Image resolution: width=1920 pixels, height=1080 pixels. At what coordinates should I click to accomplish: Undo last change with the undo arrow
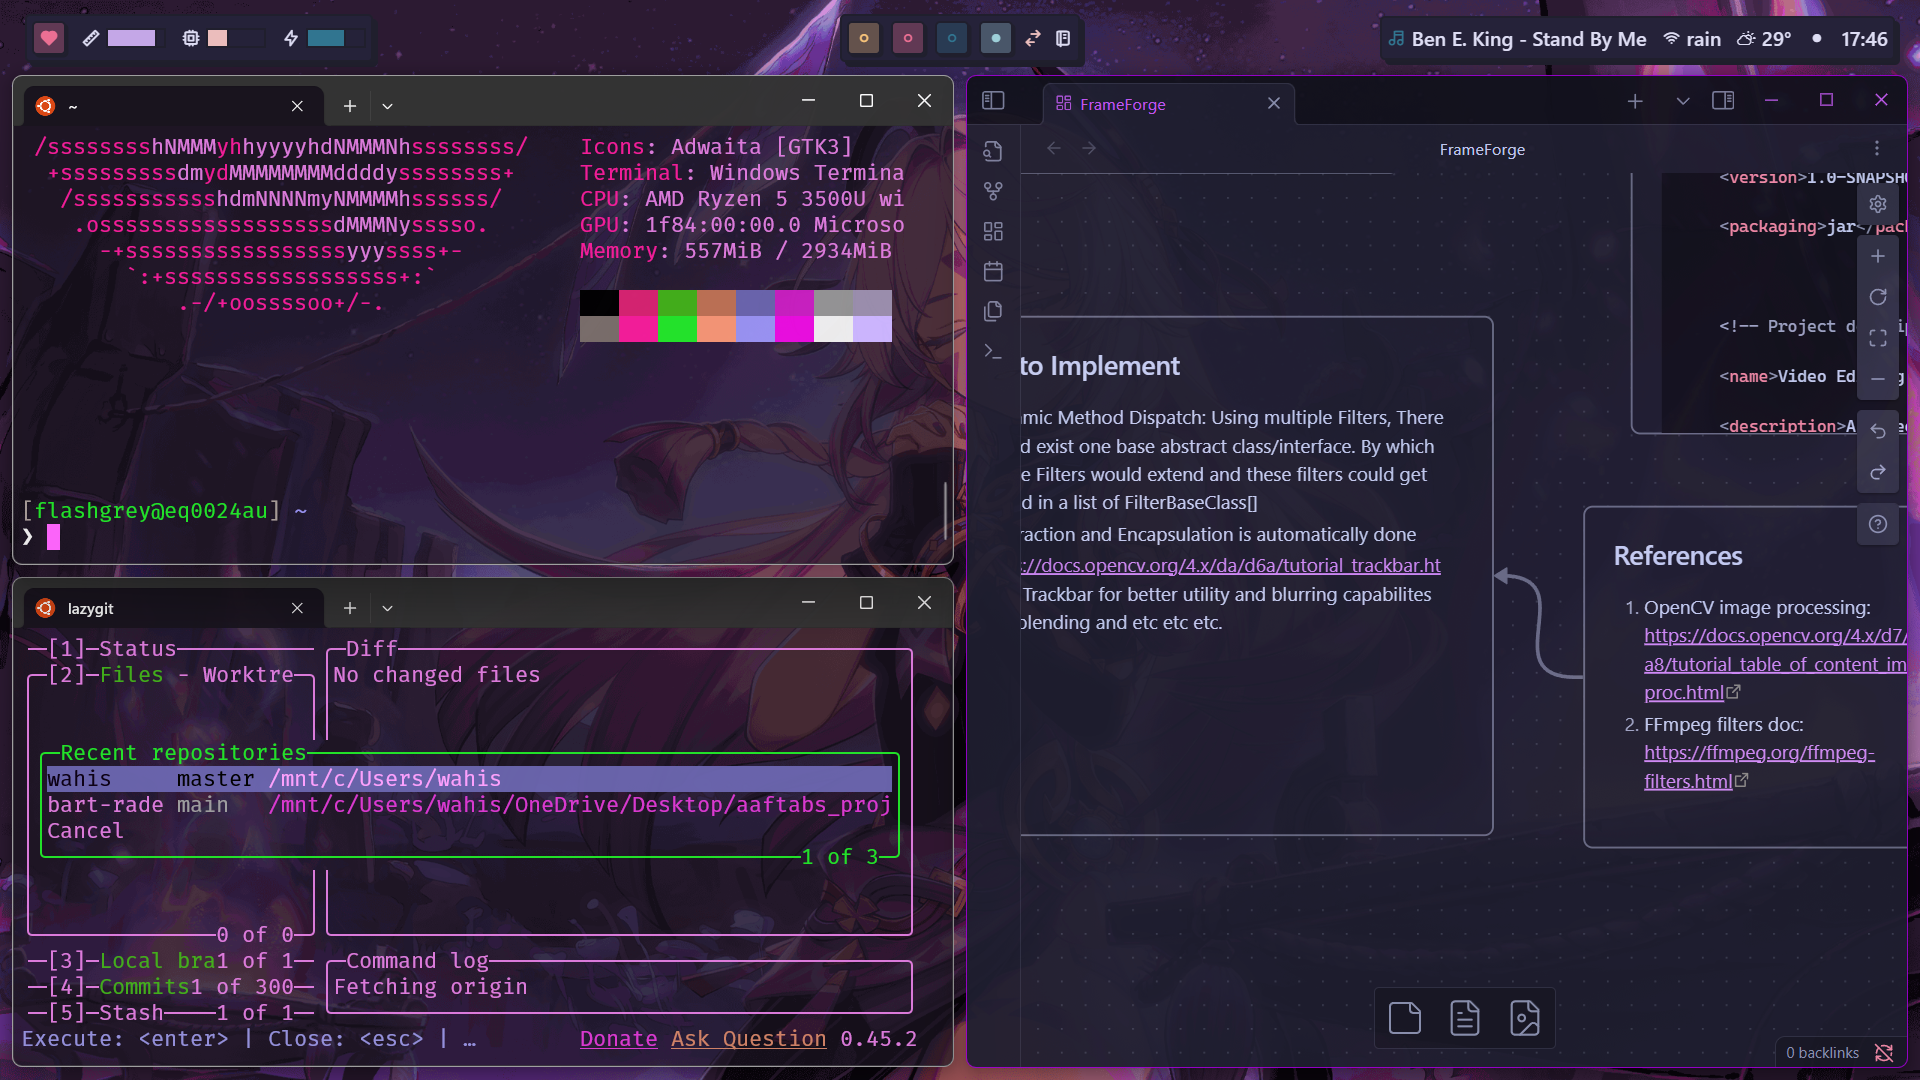[x=1879, y=431]
